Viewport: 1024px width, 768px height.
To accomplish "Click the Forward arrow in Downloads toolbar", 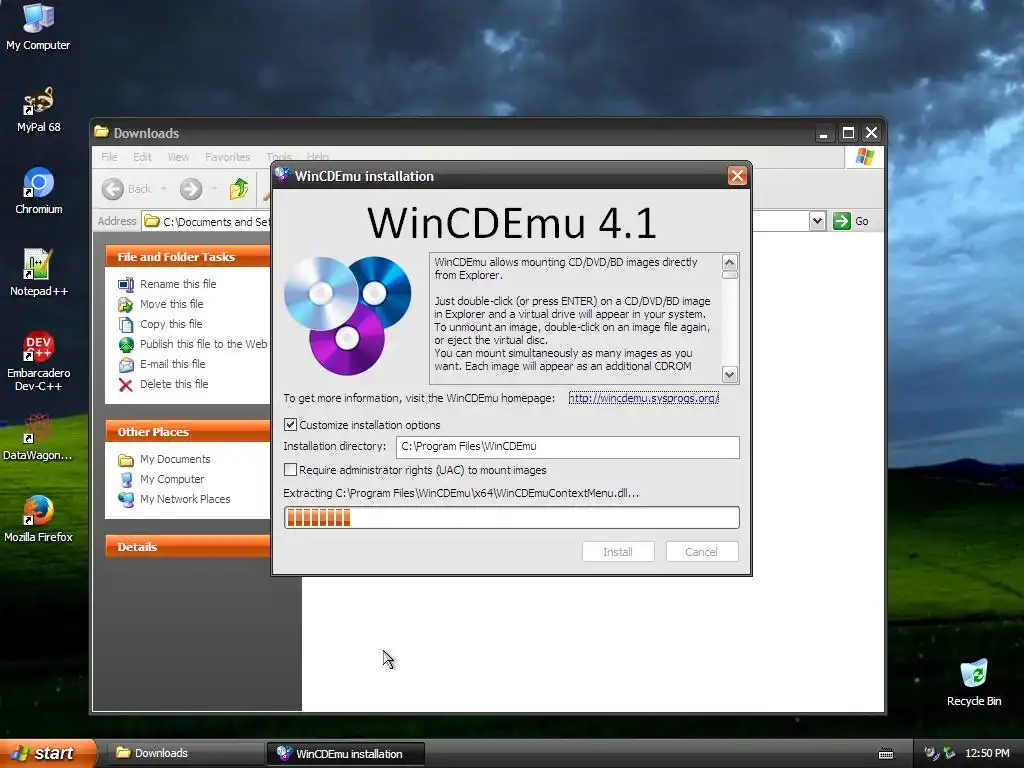I will click(x=191, y=189).
